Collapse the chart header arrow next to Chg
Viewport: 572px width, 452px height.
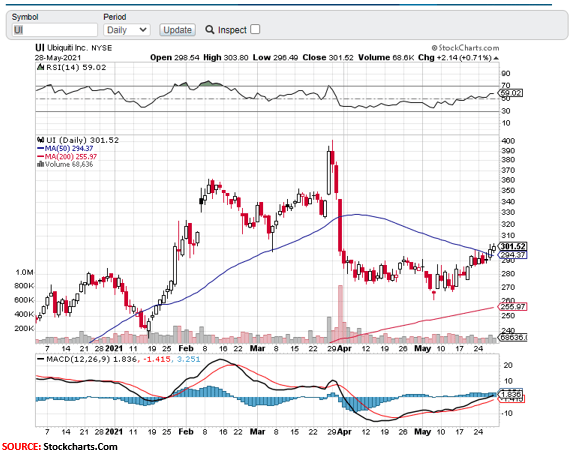(496, 58)
